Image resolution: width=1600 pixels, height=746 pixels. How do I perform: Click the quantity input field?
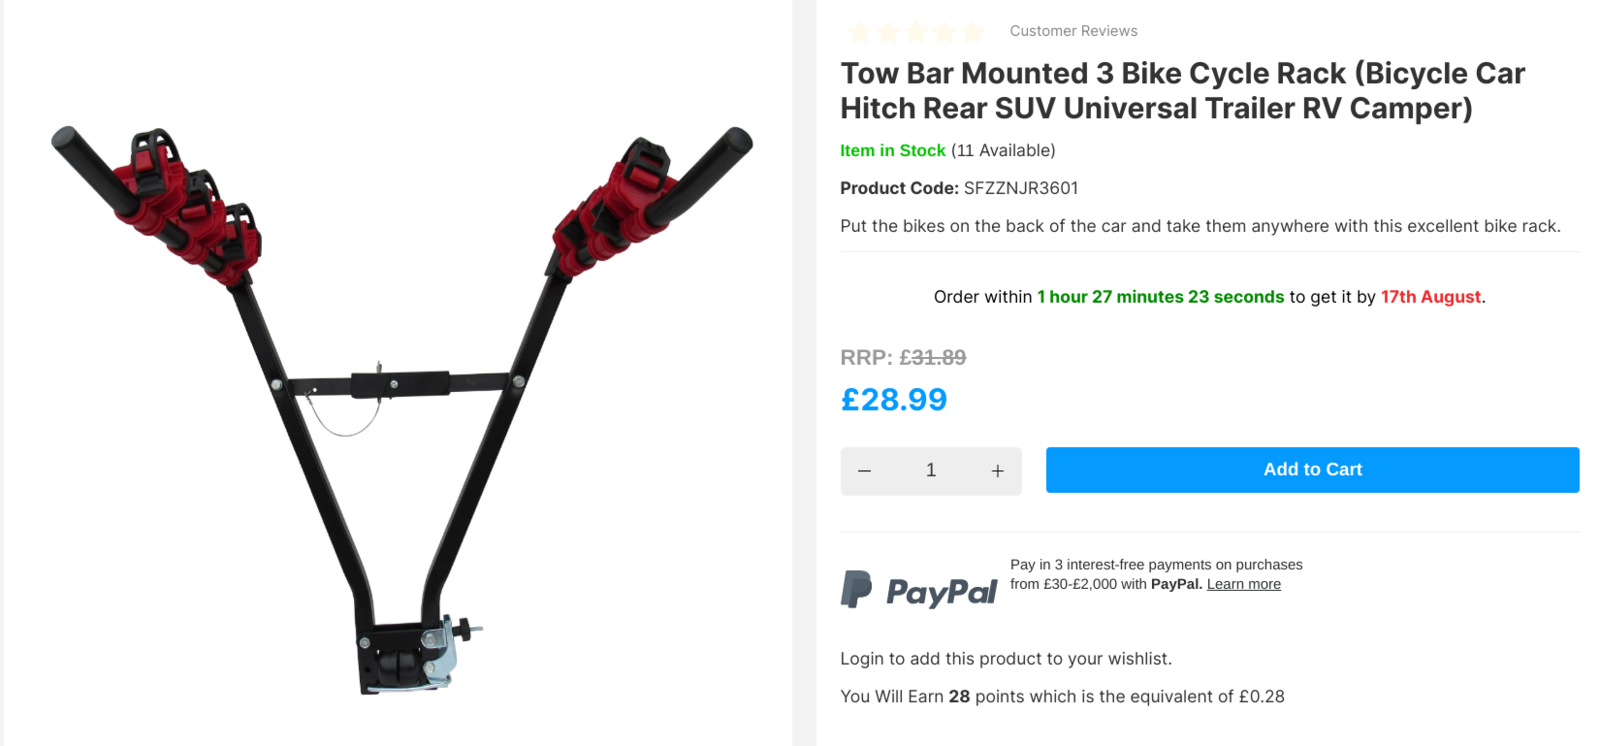(x=931, y=471)
